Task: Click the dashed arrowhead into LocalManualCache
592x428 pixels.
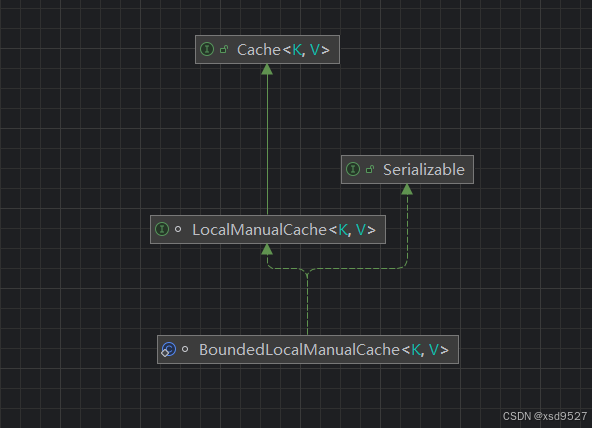Action: (x=267, y=249)
